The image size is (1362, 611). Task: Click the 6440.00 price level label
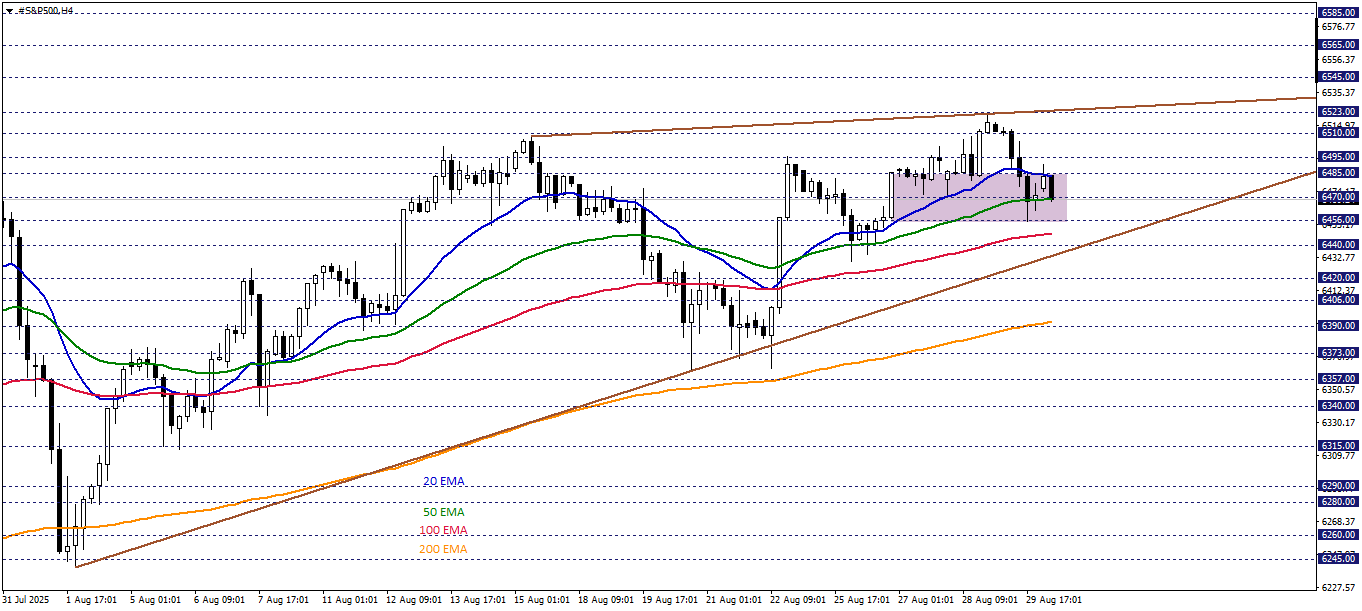pyautogui.click(x=1338, y=244)
